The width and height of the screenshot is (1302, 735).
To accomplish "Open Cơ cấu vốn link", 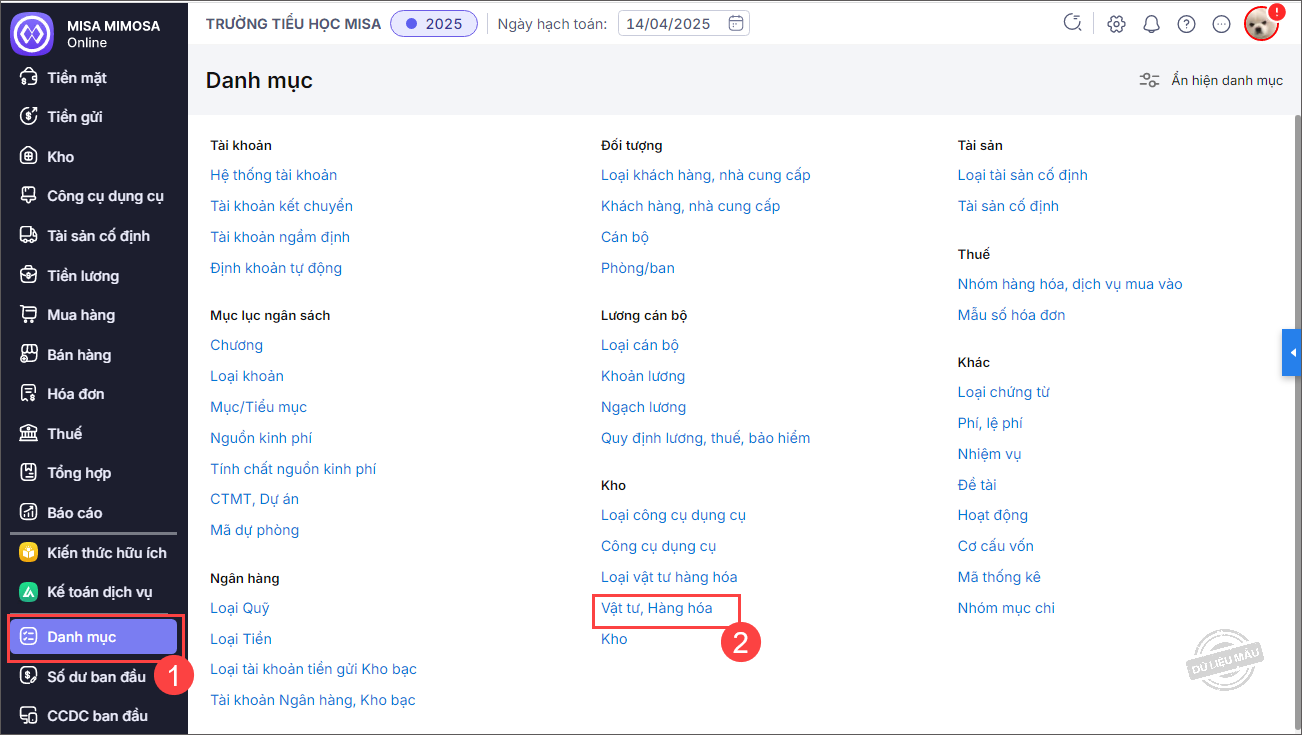I will pyautogui.click(x=996, y=546).
